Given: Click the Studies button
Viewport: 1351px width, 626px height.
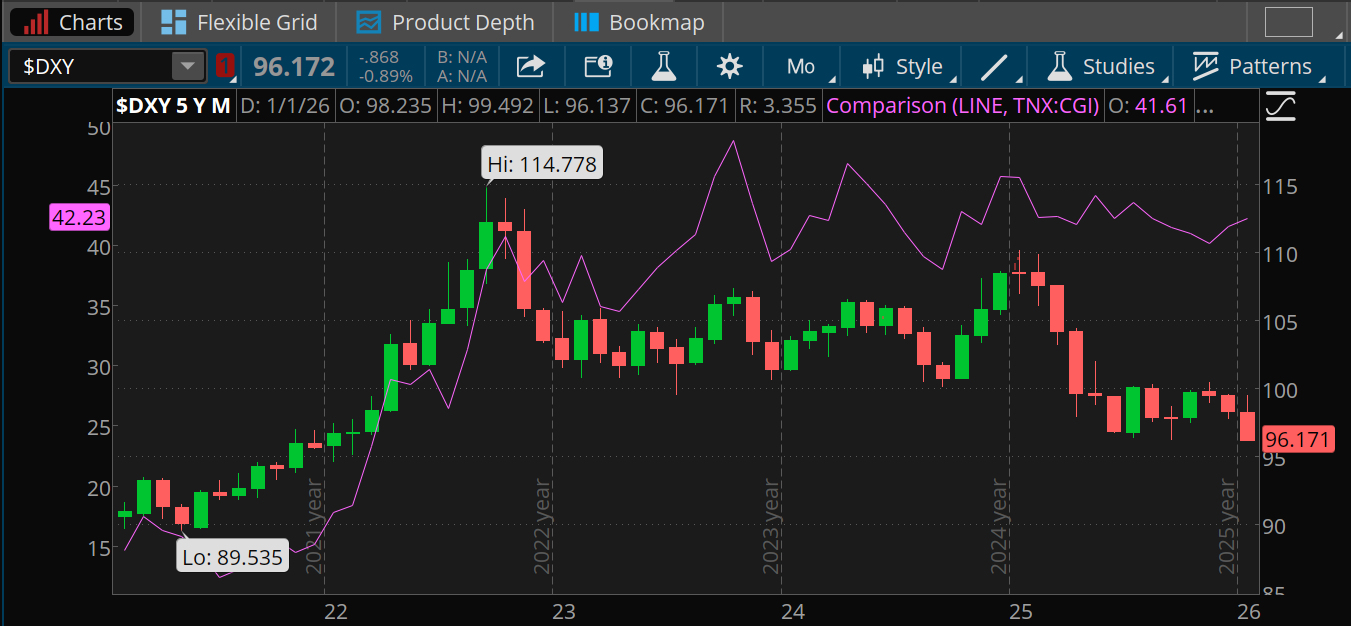Looking at the screenshot, I should [1101, 67].
